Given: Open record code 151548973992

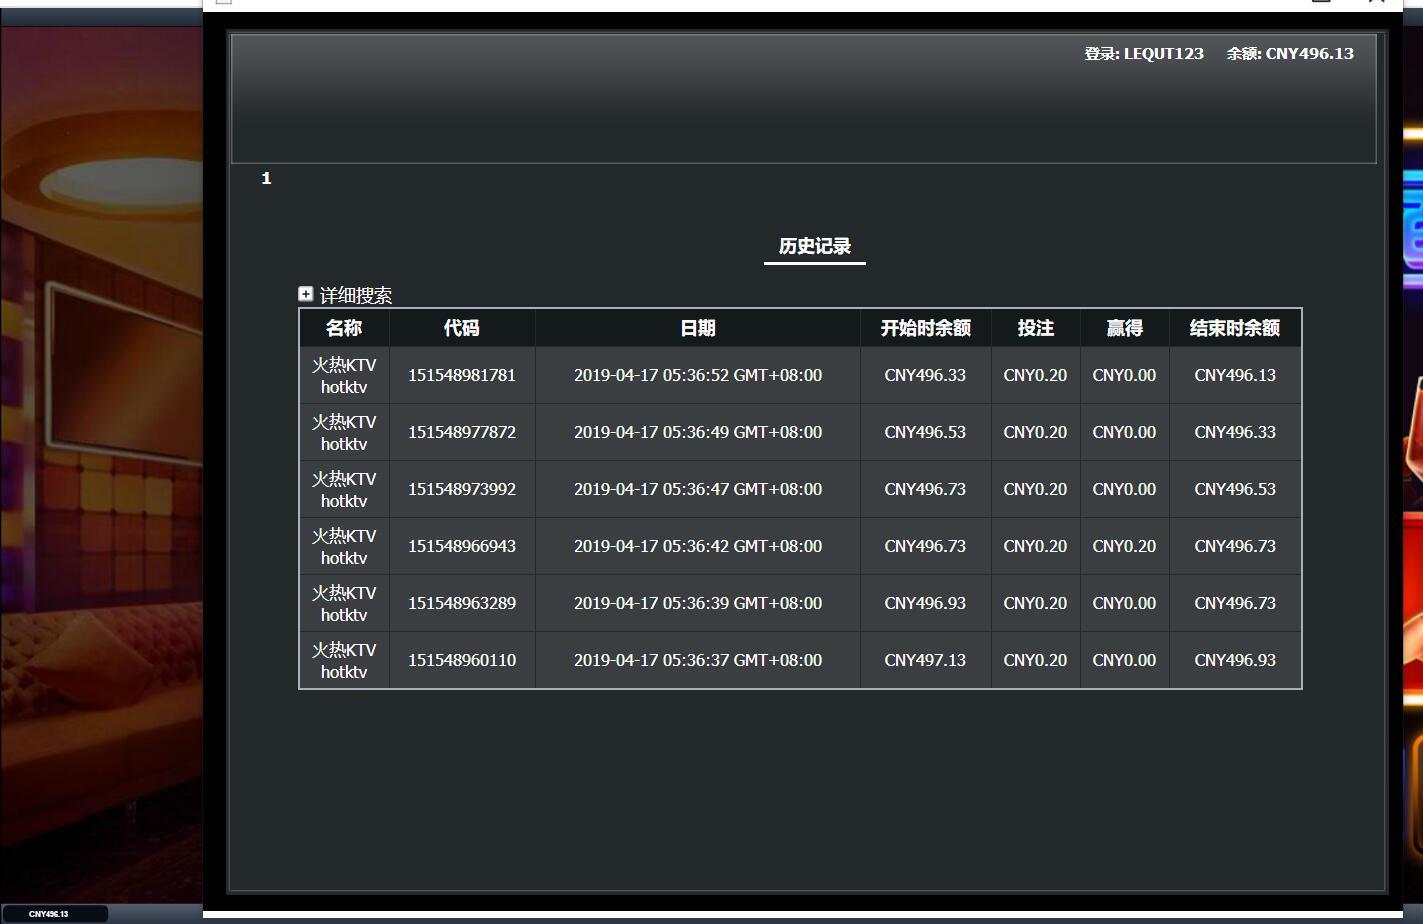Looking at the screenshot, I should (x=462, y=489).
